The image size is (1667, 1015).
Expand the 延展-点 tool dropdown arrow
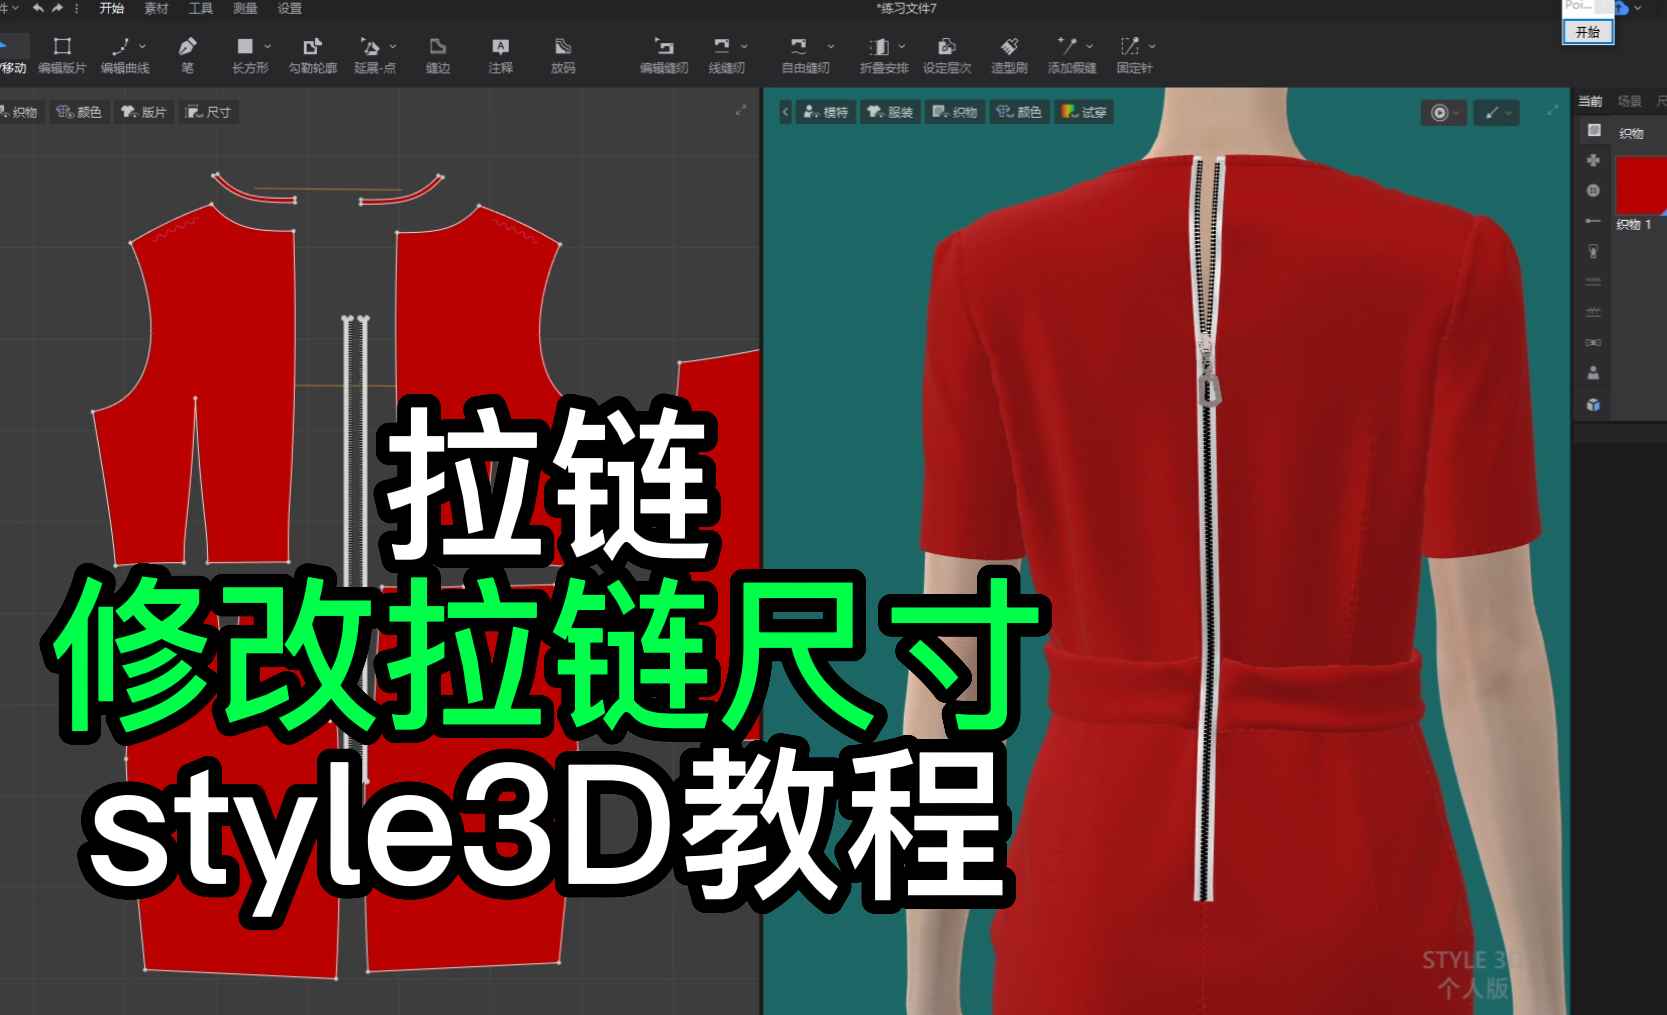392,46
